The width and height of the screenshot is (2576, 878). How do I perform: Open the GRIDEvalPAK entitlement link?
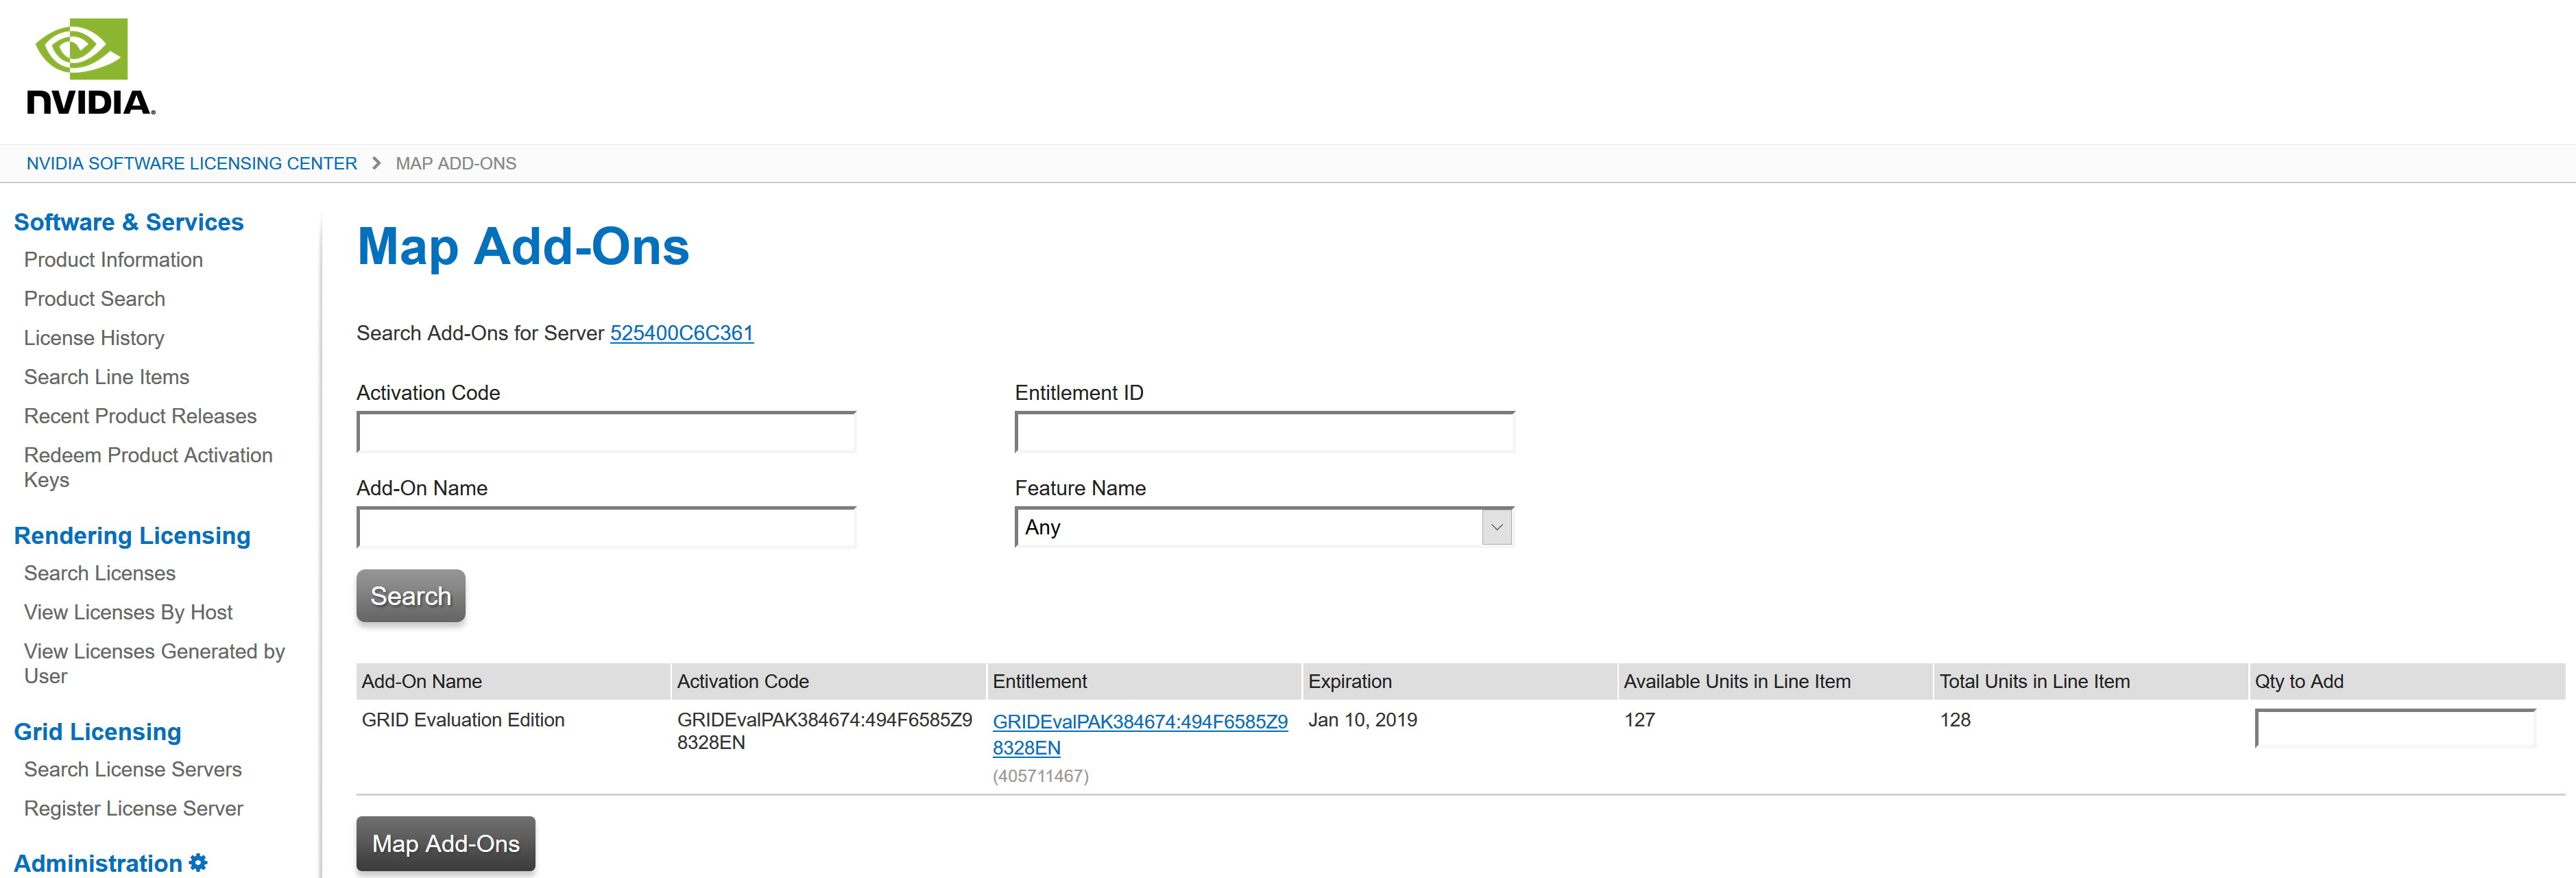[1139, 722]
